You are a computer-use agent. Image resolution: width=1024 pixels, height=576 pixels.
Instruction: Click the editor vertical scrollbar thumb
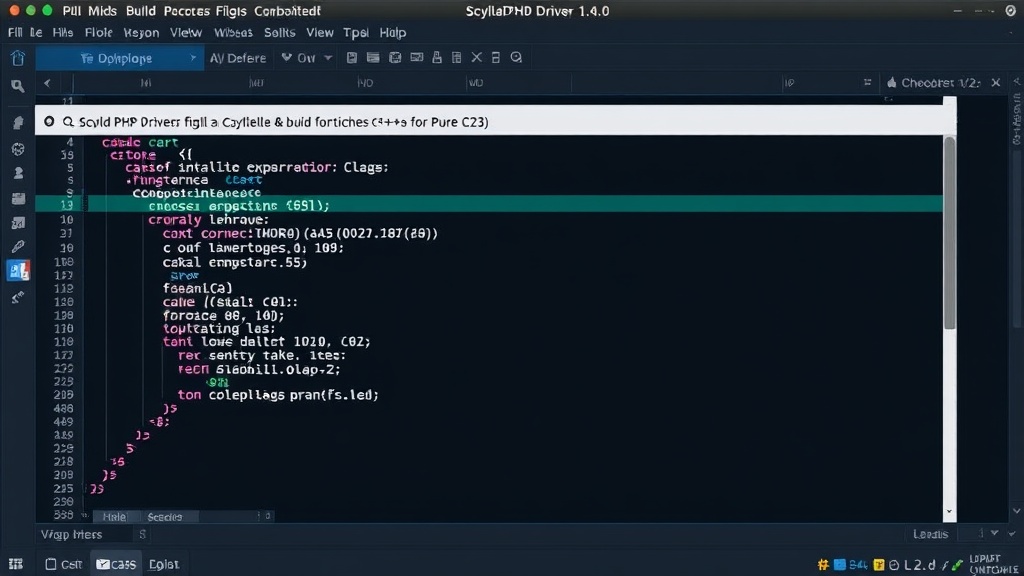949,232
